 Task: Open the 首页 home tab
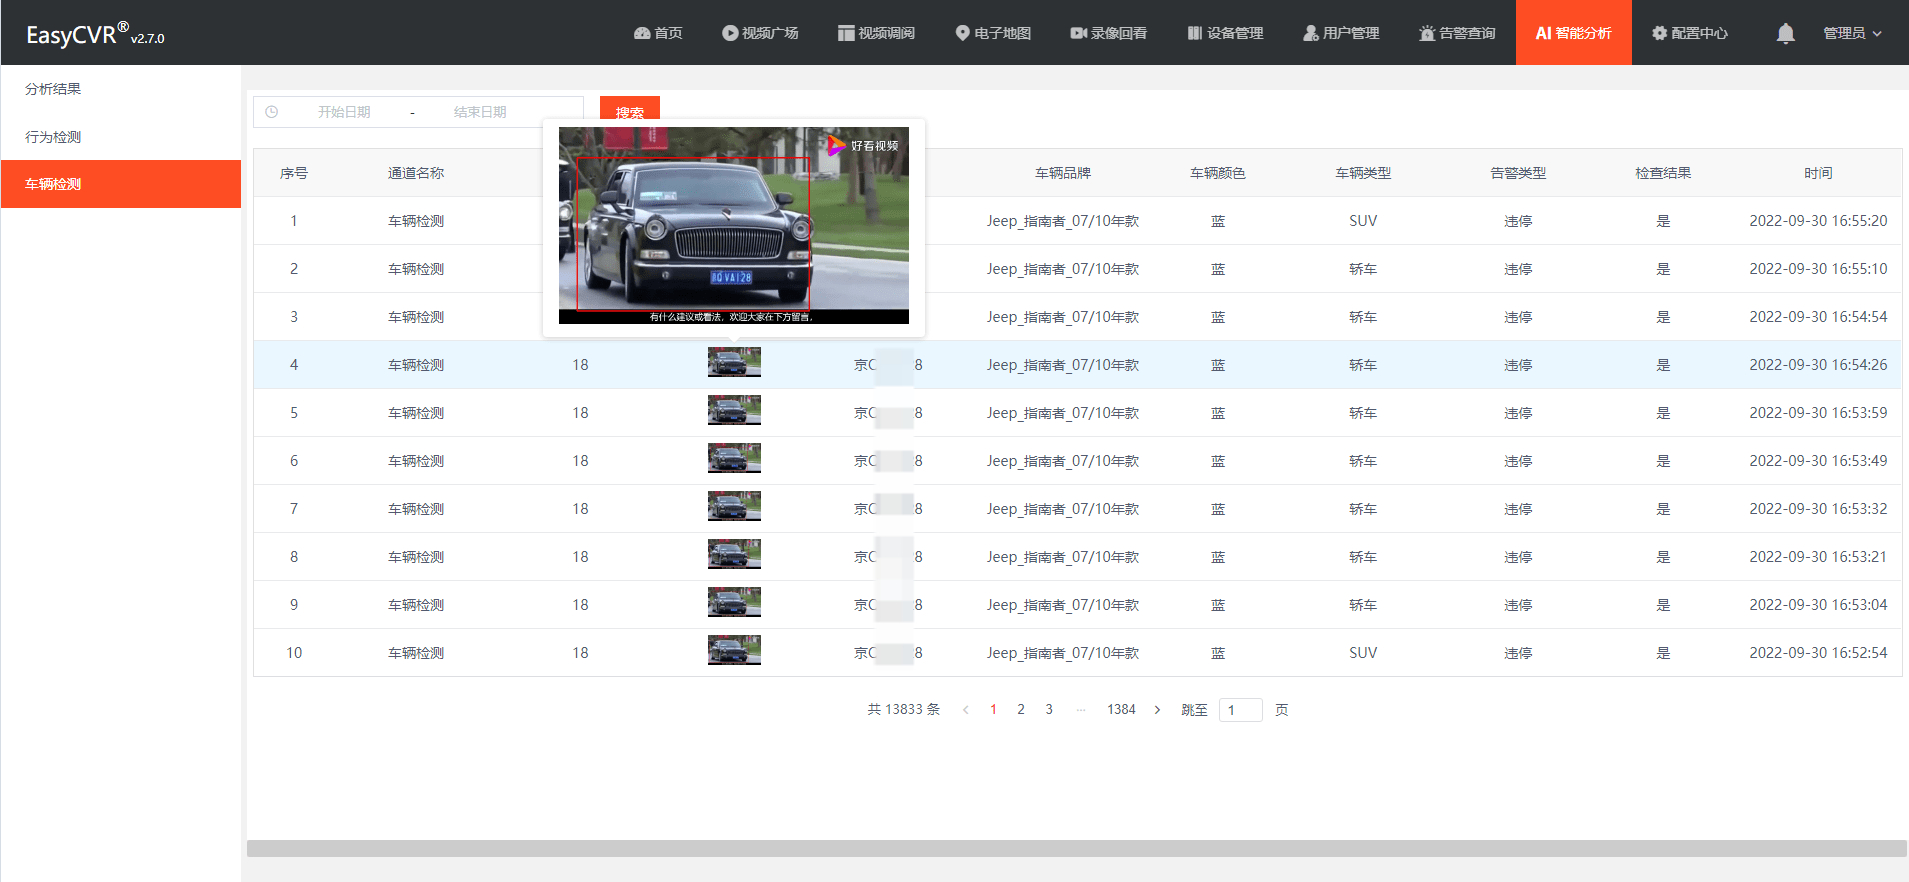pyautogui.click(x=658, y=33)
